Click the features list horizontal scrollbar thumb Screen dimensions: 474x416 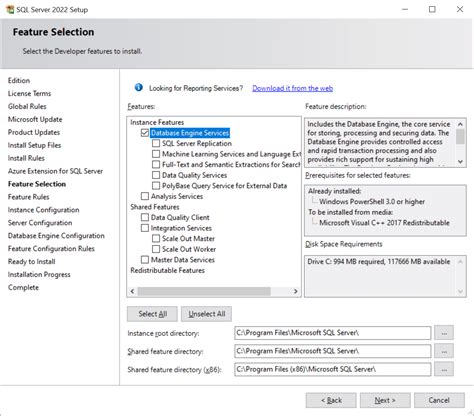tap(204, 291)
